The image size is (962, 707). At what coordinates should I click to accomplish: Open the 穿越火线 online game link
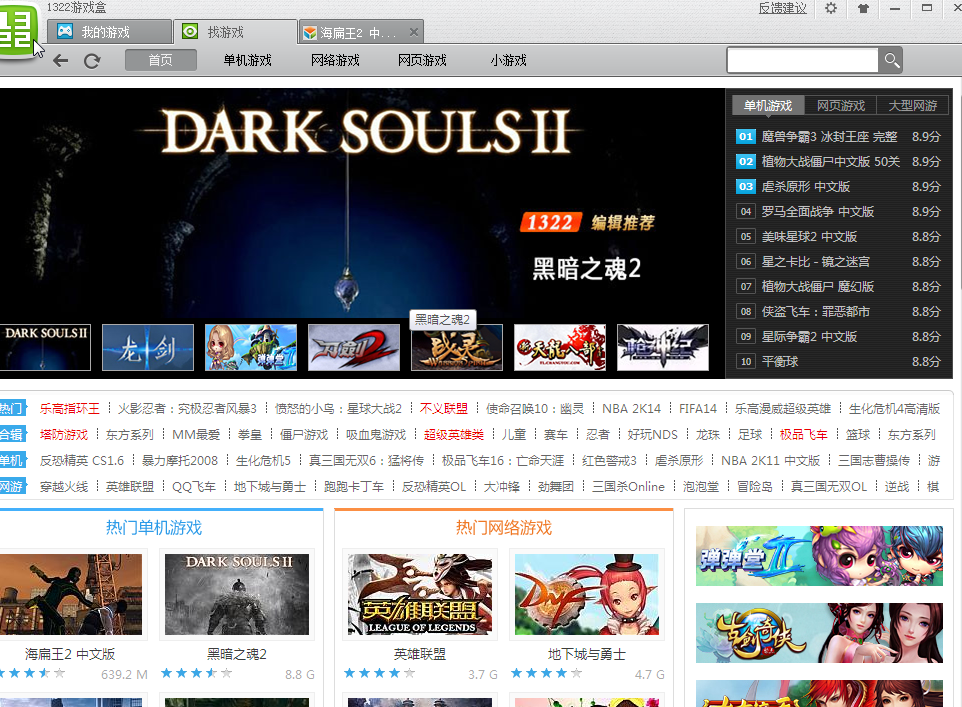pos(64,487)
